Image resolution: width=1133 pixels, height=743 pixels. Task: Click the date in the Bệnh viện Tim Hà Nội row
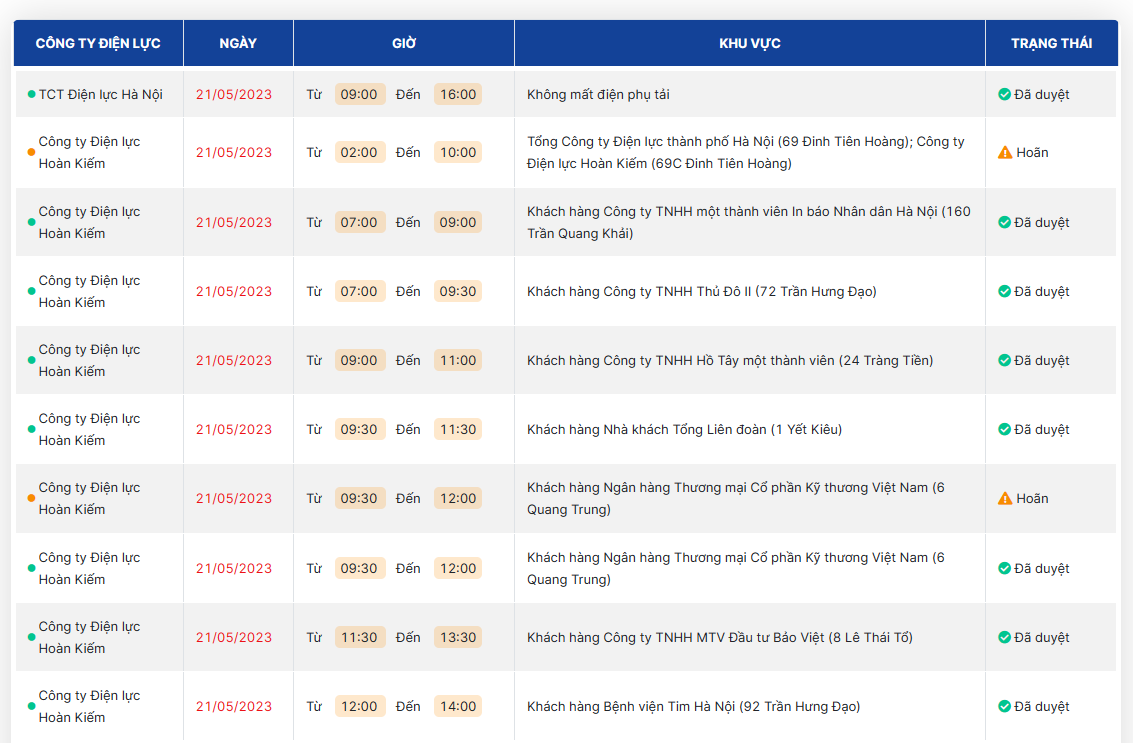(234, 706)
